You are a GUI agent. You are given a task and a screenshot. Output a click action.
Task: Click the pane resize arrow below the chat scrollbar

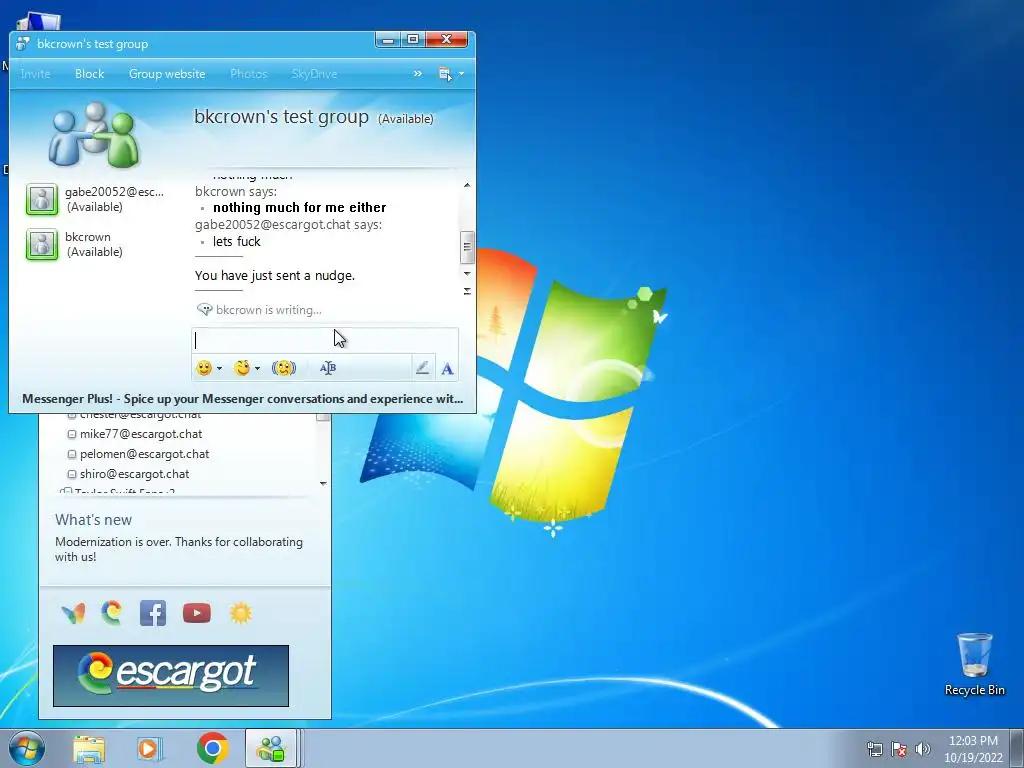(467, 291)
